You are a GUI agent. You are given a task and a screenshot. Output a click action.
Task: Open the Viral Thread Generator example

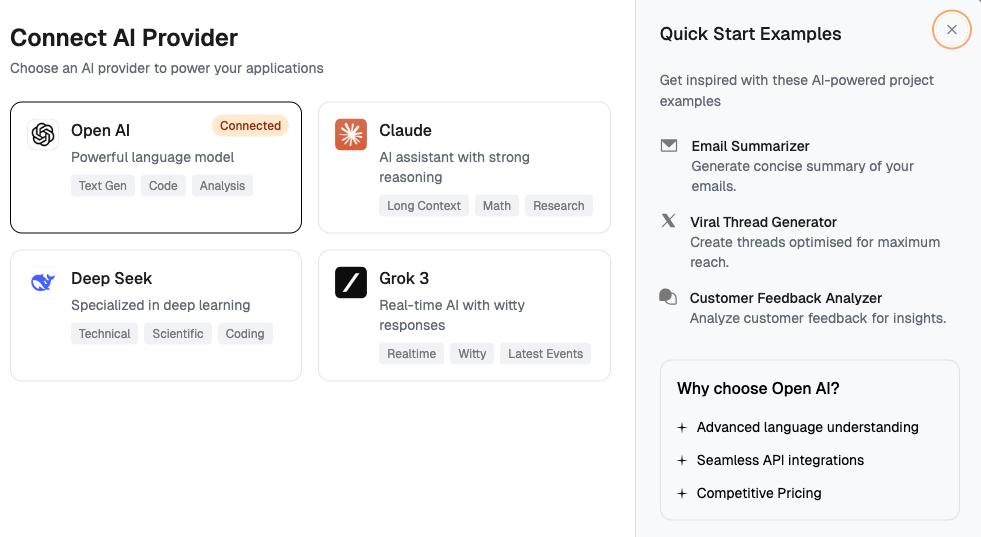pos(763,222)
